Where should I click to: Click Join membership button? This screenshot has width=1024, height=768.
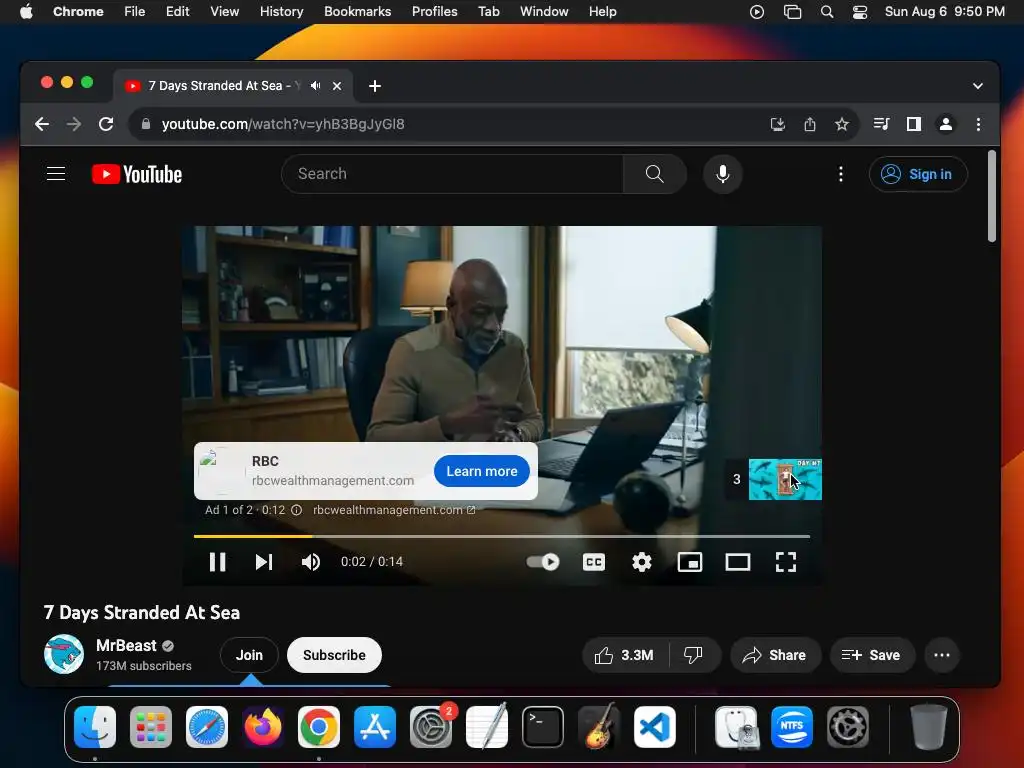249,655
